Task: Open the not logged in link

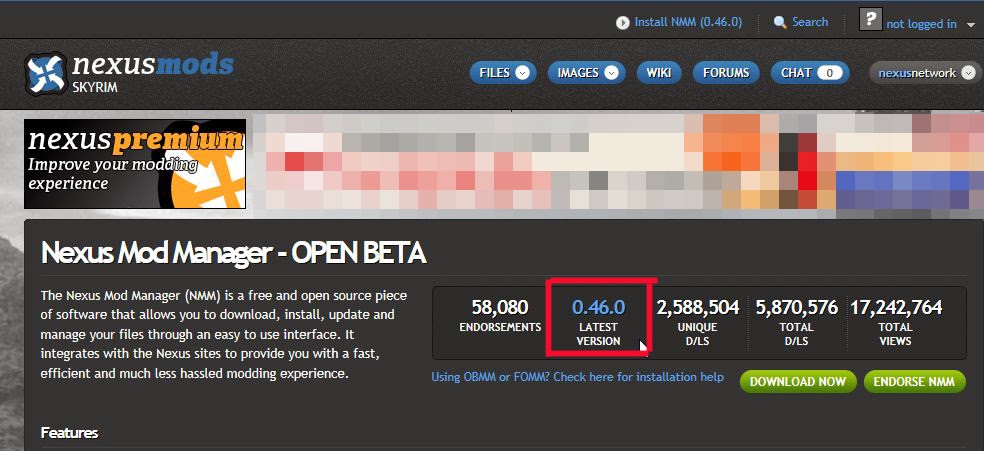Action: coord(921,24)
